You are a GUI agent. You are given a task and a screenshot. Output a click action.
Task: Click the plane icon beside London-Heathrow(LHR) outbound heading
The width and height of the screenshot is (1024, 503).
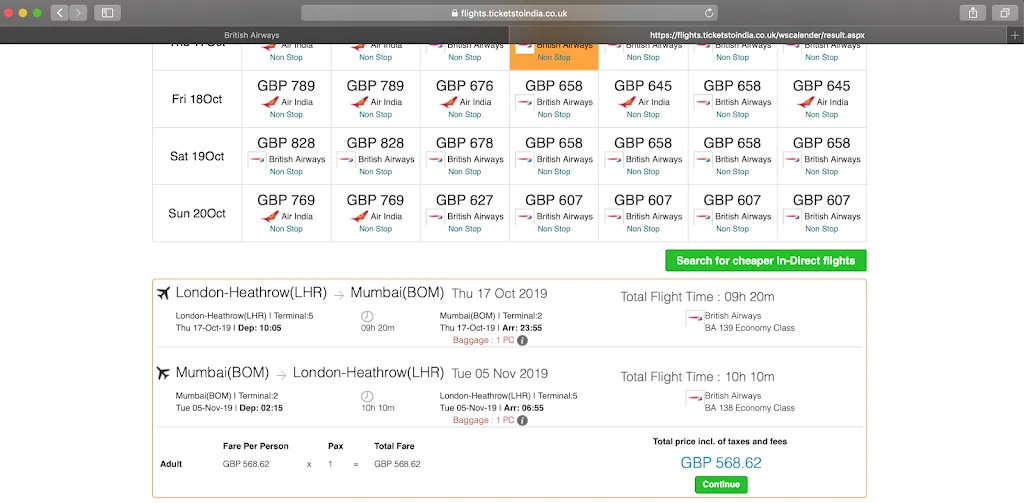[x=163, y=293]
